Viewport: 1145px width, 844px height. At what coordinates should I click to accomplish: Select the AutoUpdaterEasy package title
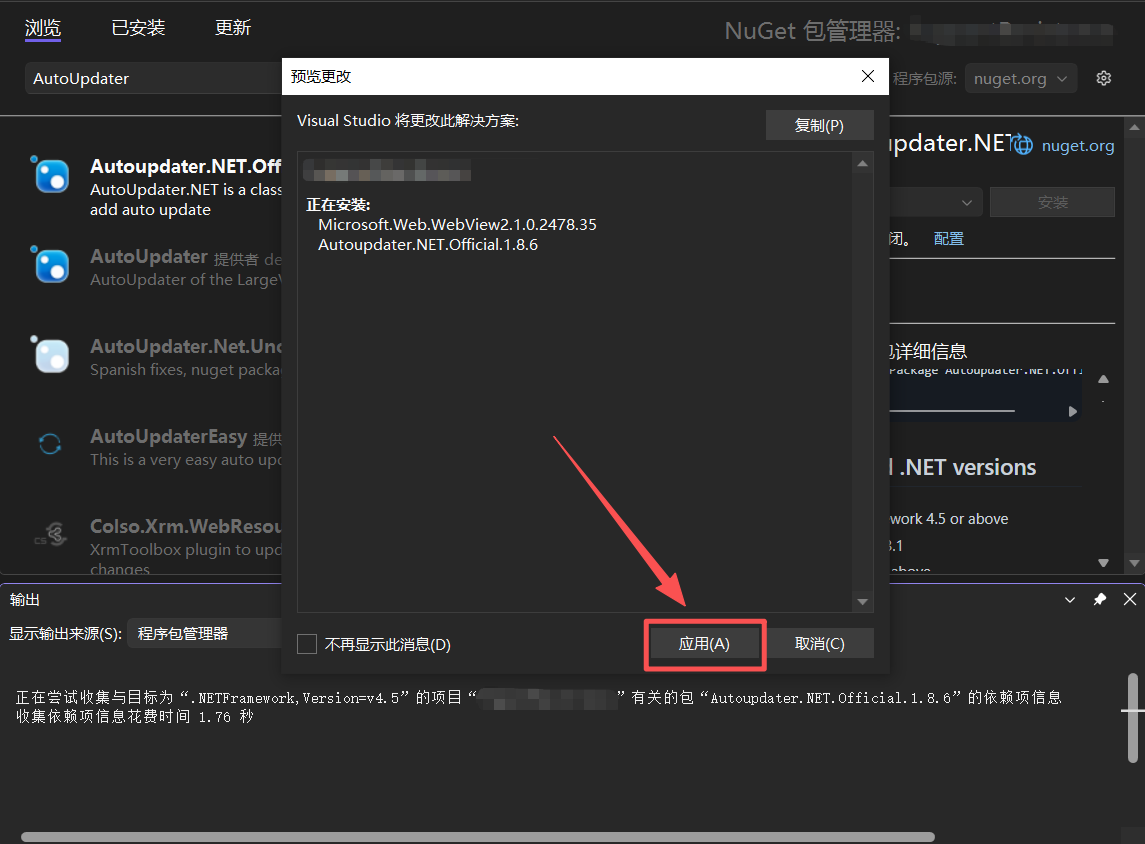169,437
